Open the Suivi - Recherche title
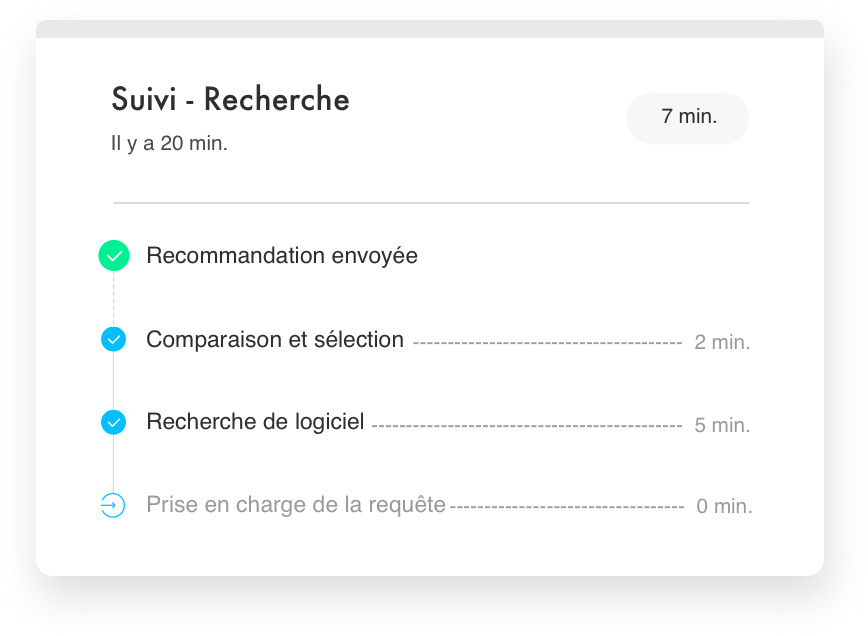The height and width of the screenshot is (636, 868). pos(230,100)
